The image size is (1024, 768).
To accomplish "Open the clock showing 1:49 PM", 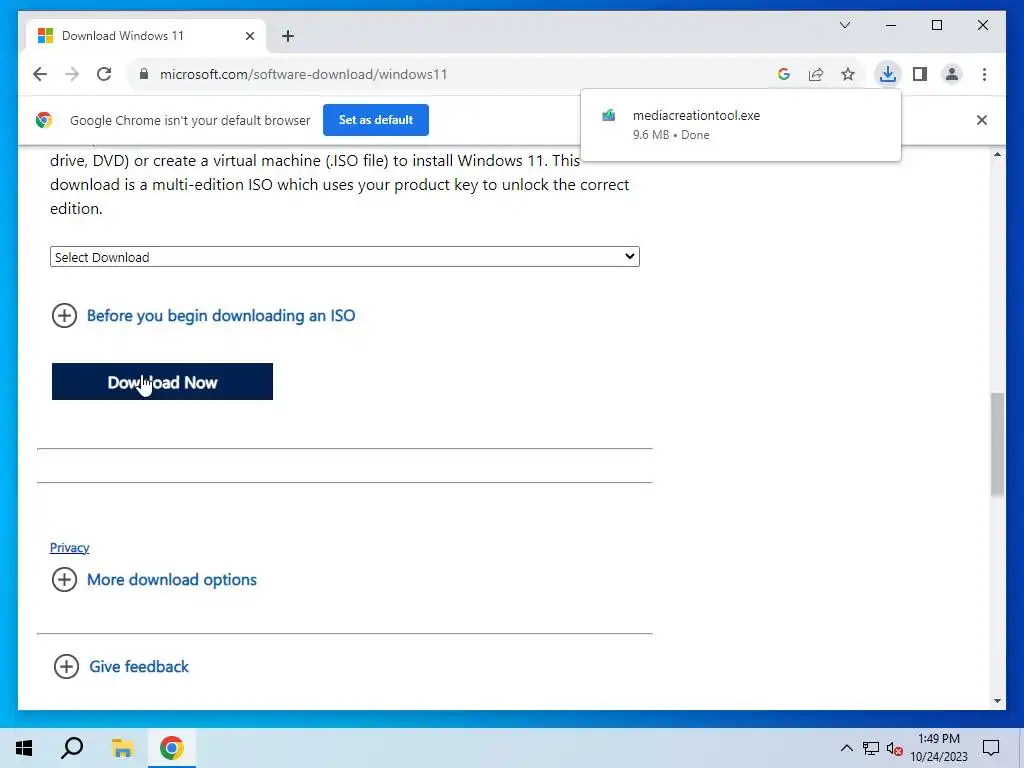I will coord(939,748).
